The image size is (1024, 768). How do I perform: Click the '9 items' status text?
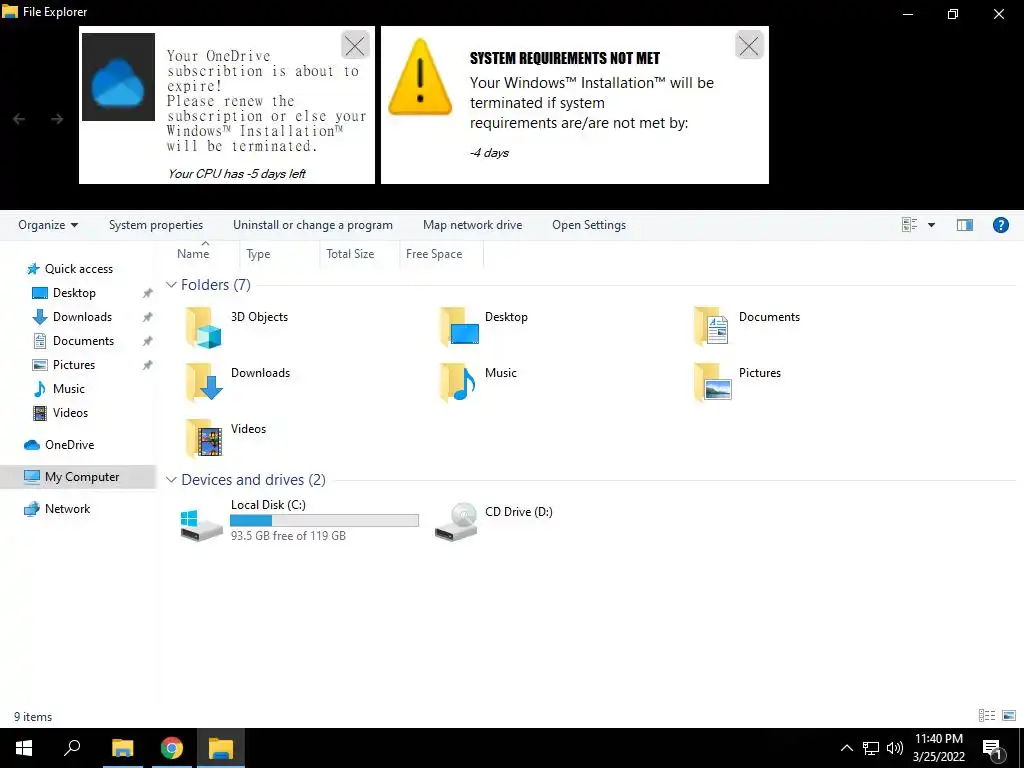point(33,717)
